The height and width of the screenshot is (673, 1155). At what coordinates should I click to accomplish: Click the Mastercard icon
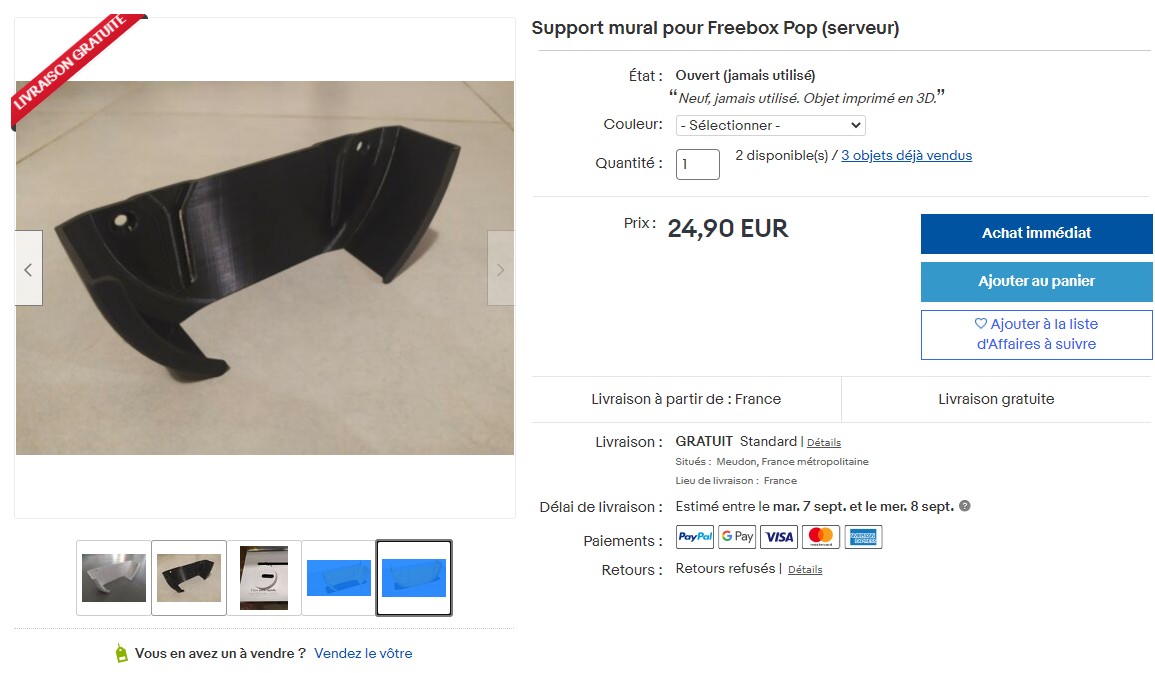tap(821, 537)
